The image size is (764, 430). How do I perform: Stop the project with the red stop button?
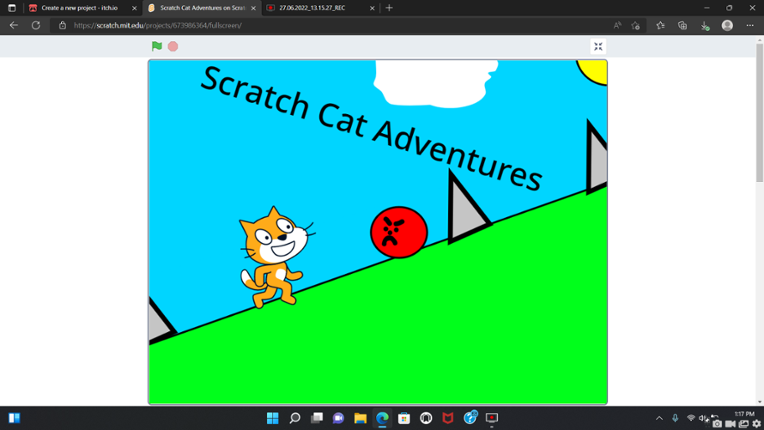click(173, 46)
